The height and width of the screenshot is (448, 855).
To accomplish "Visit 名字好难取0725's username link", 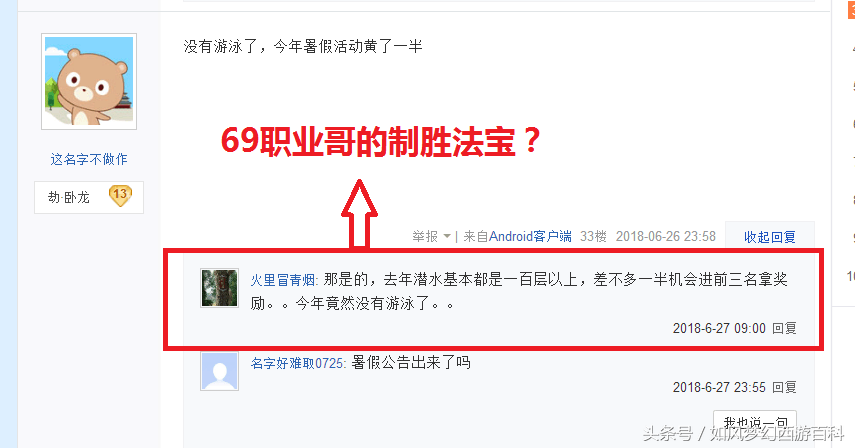I will click(x=297, y=363).
